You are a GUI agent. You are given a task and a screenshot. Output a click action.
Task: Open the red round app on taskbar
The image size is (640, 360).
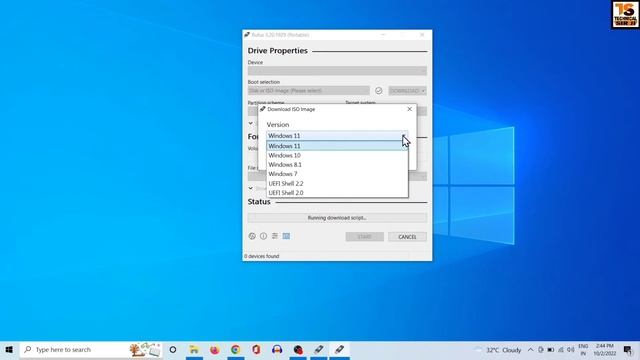[x=298, y=350]
